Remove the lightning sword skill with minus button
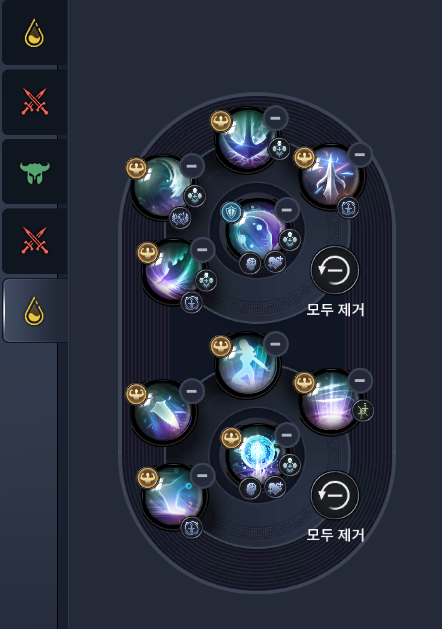The width and height of the screenshot is (442, 629). 360,154
